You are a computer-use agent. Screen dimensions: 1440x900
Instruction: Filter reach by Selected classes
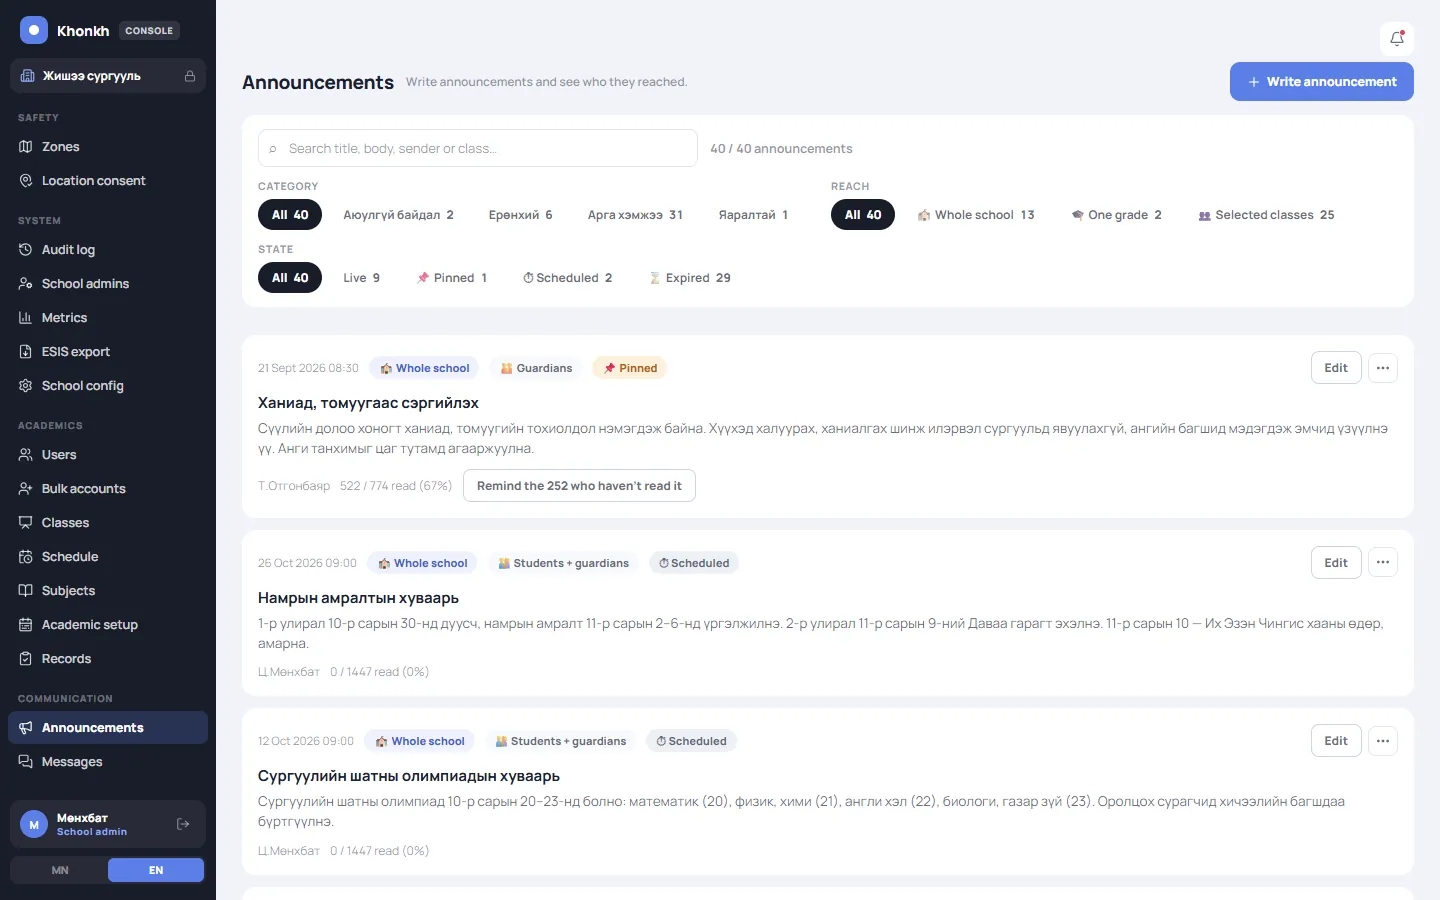click(1266, 215)
